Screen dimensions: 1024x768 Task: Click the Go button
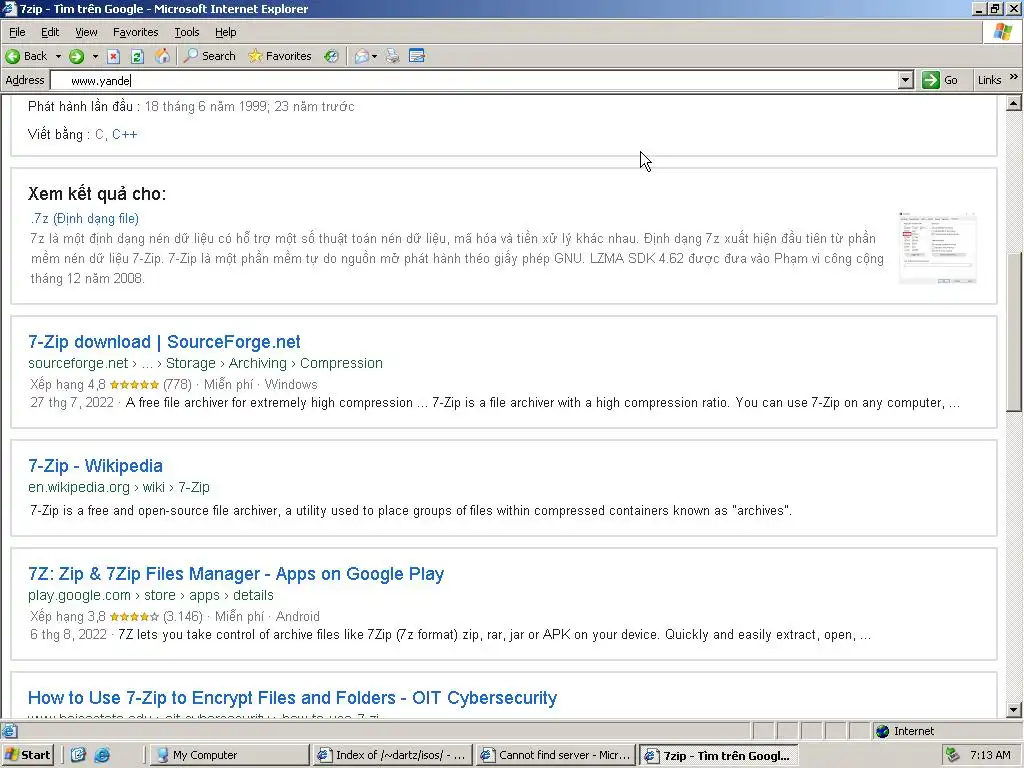(x=940, y=80)
